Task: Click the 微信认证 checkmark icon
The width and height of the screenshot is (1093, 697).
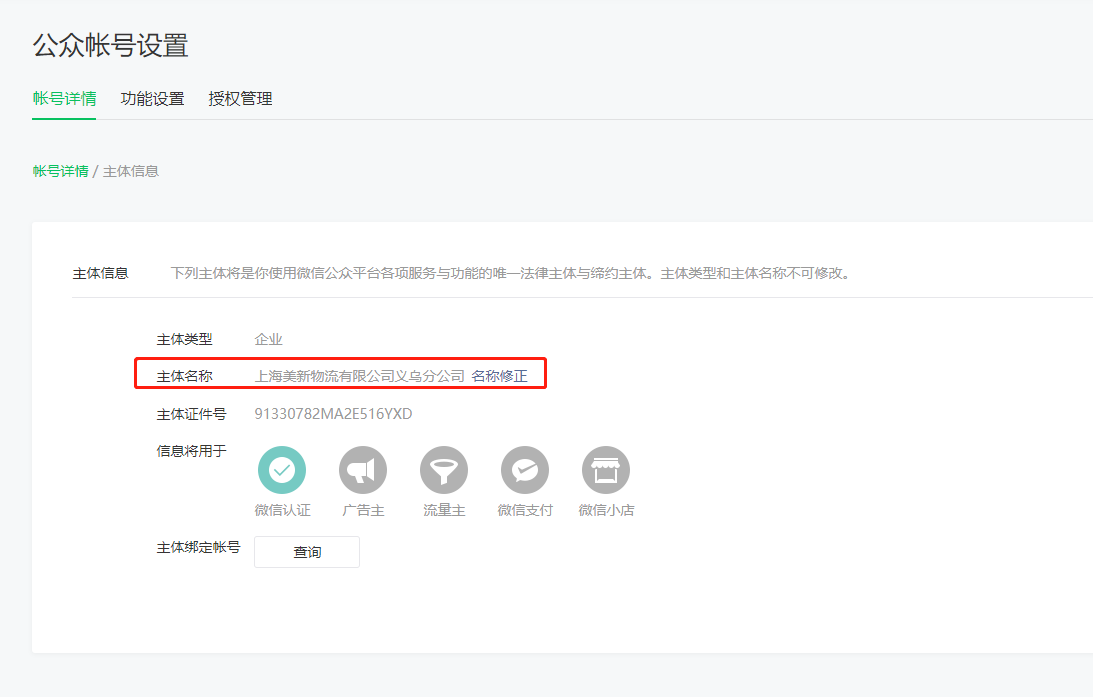Action: click(282, 470)
